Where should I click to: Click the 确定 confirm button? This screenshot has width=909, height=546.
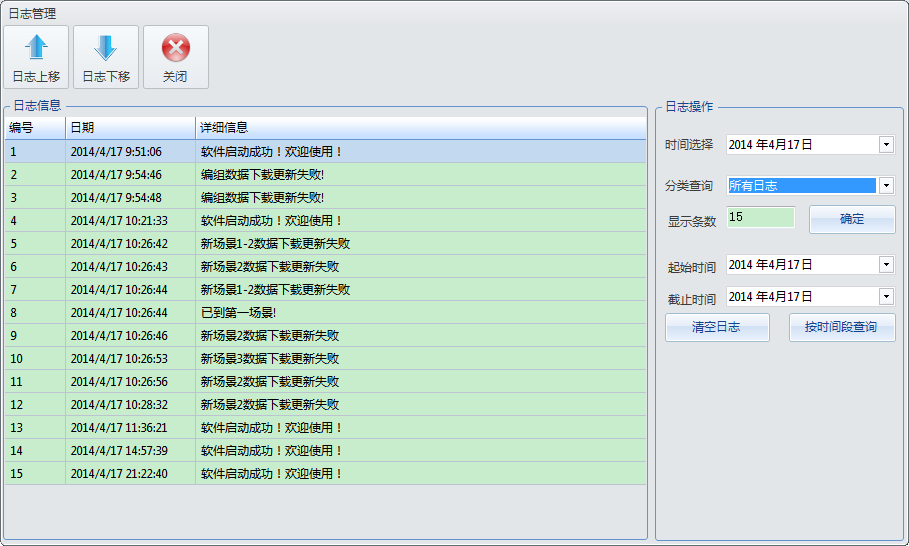click(x=851, y=219)
